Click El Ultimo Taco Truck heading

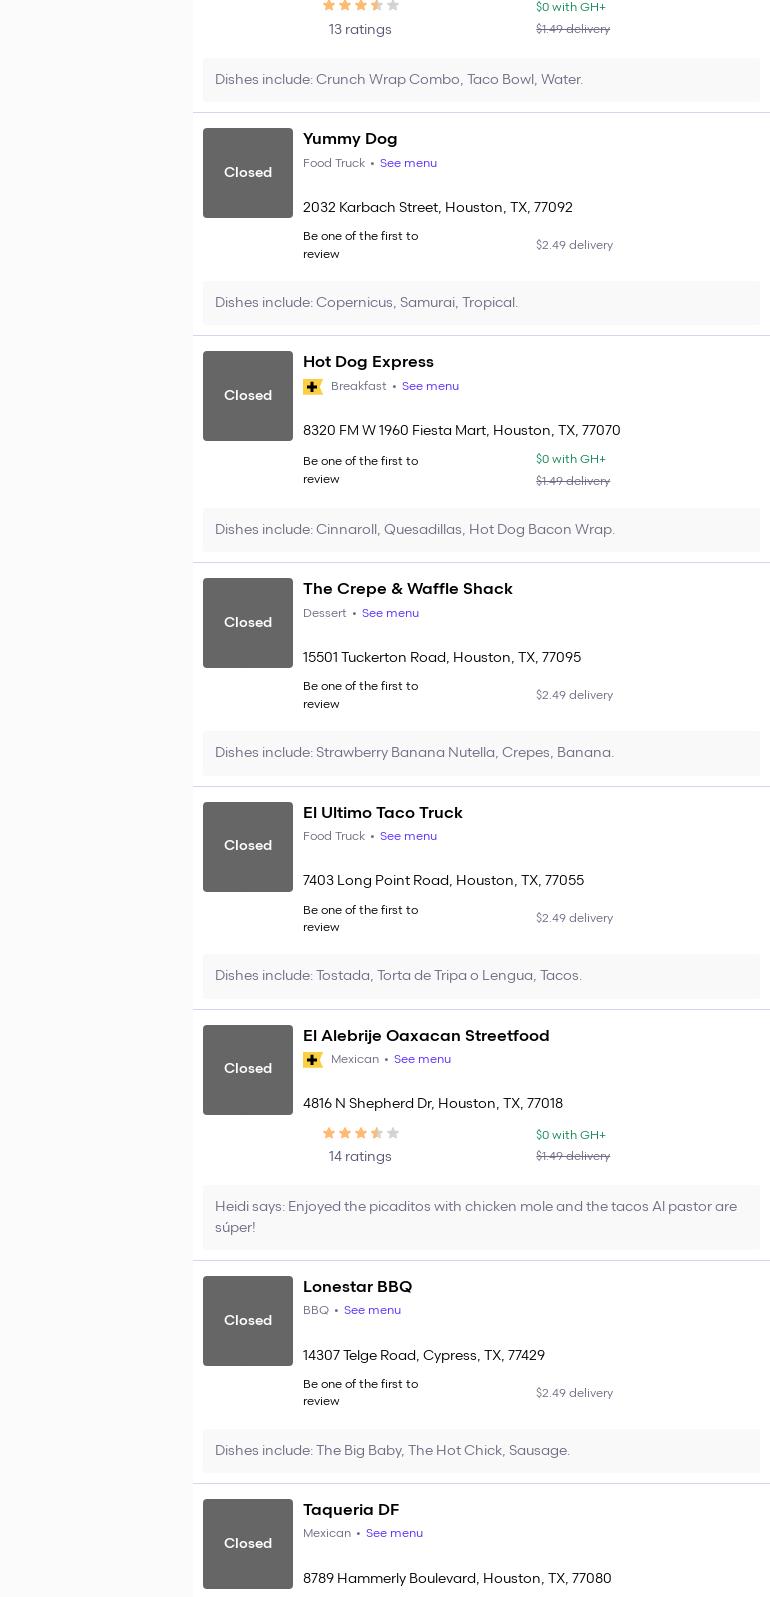(382, 813)
